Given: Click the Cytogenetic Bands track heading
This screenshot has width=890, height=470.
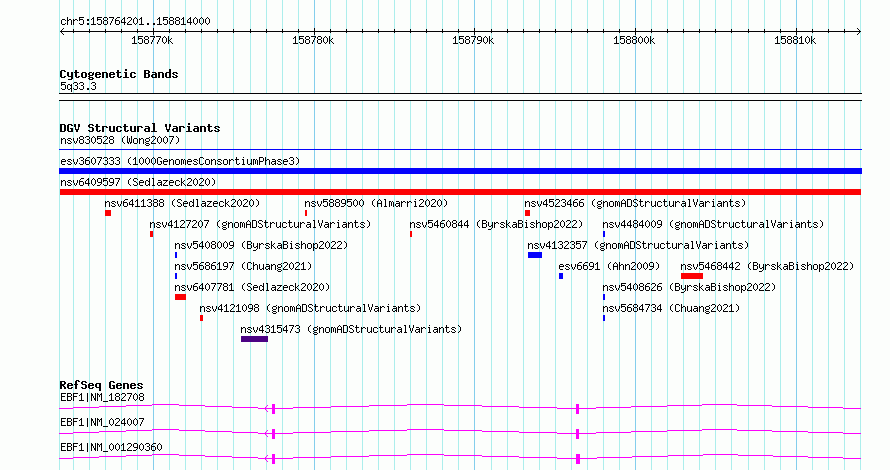Looking at the screenshot, I should [x=119, y=74].
